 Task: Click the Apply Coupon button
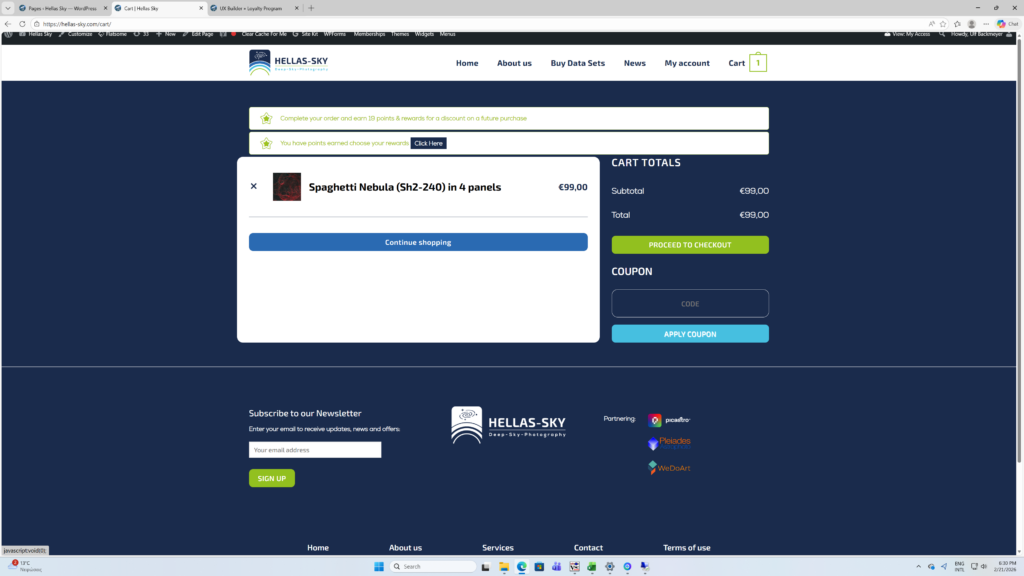pyautogui.click(x=690, y=334)
